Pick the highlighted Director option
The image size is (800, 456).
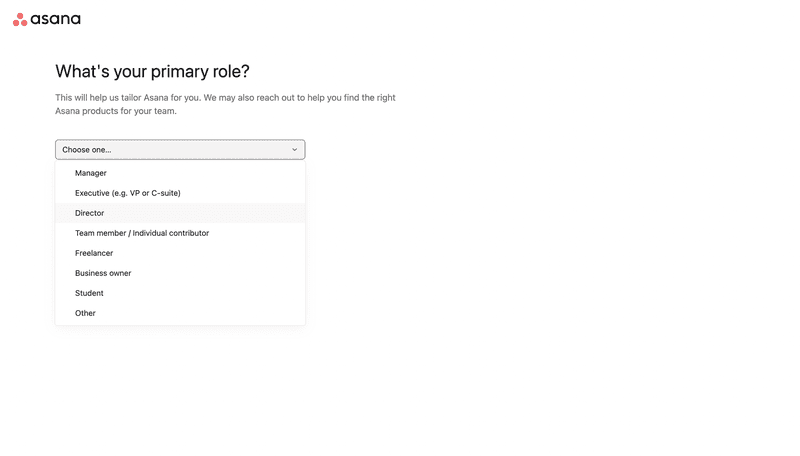pos(90,213)
